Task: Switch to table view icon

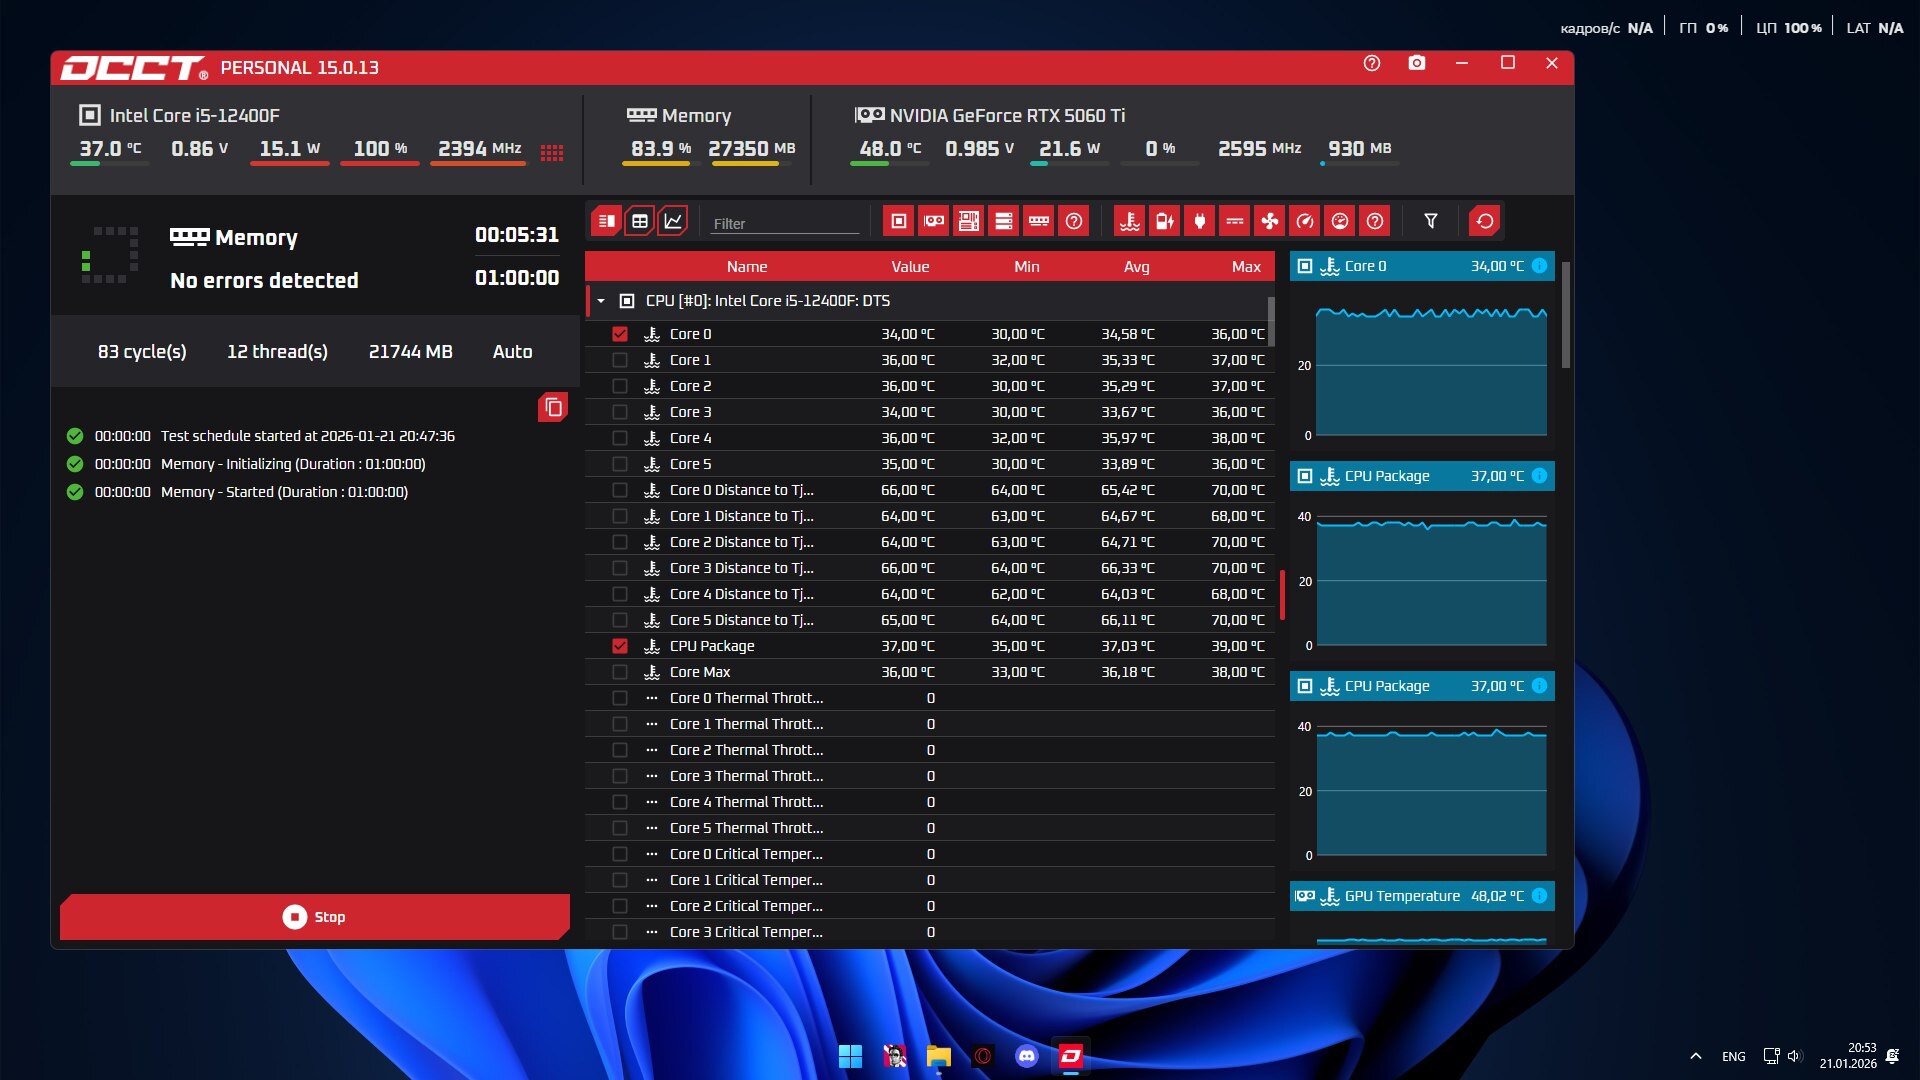Action: pyautogui.click(x=640, y=221)
